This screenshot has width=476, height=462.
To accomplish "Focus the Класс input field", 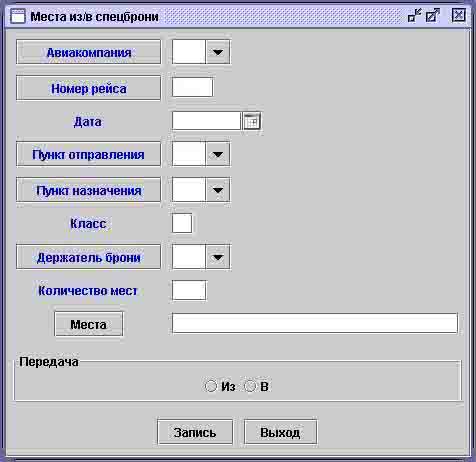I will click(x=182, y=223).
